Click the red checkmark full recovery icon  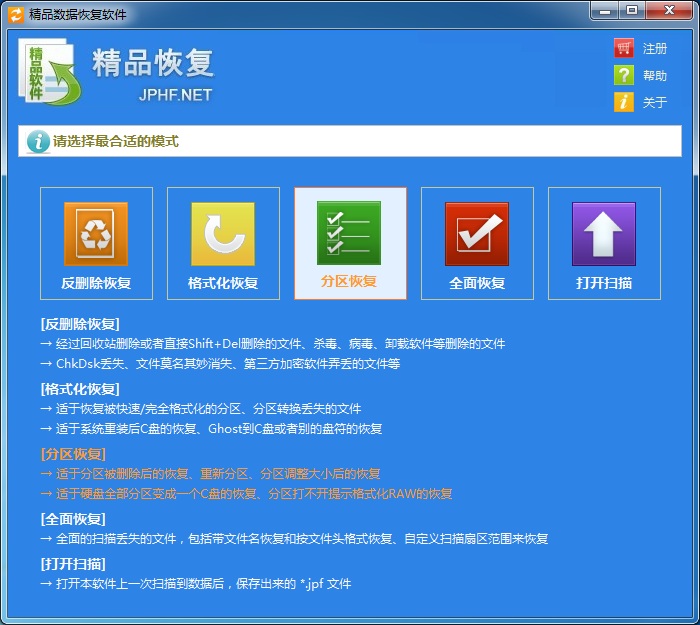click(477, 234)
